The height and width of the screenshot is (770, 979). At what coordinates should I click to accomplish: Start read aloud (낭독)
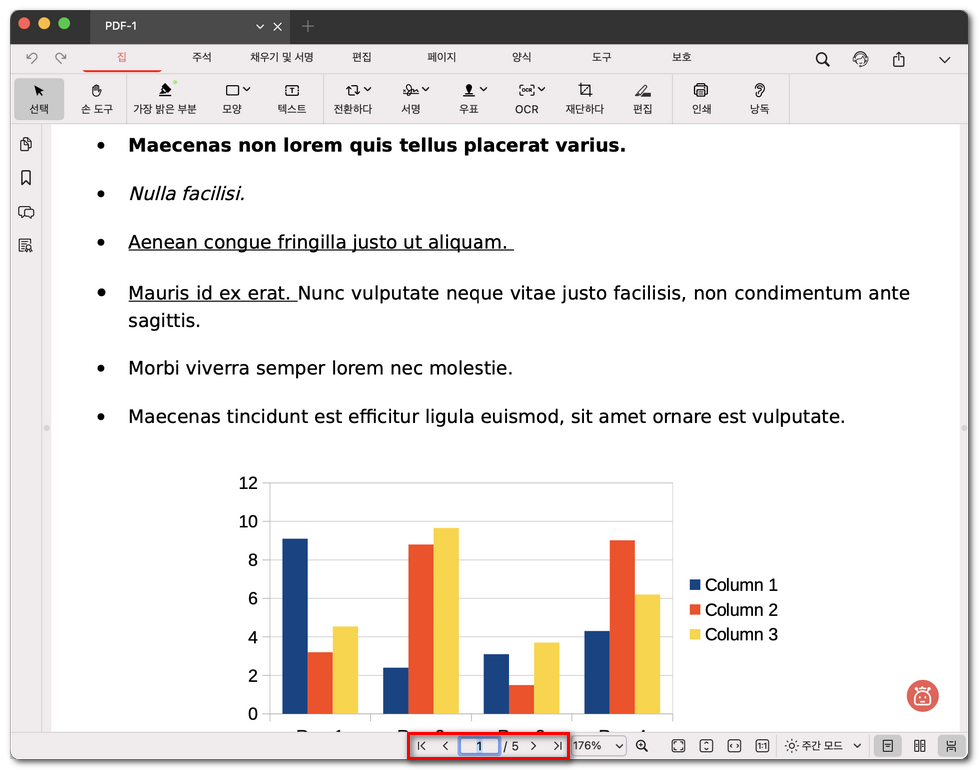[x=759, y=98]
